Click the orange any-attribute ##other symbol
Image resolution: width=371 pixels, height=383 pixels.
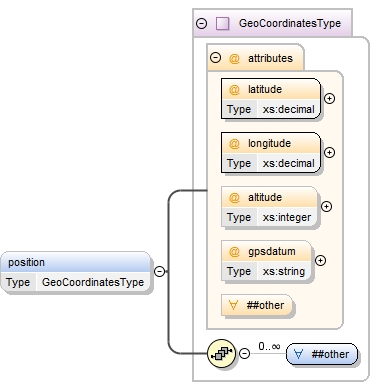click(x=233, y=305)
